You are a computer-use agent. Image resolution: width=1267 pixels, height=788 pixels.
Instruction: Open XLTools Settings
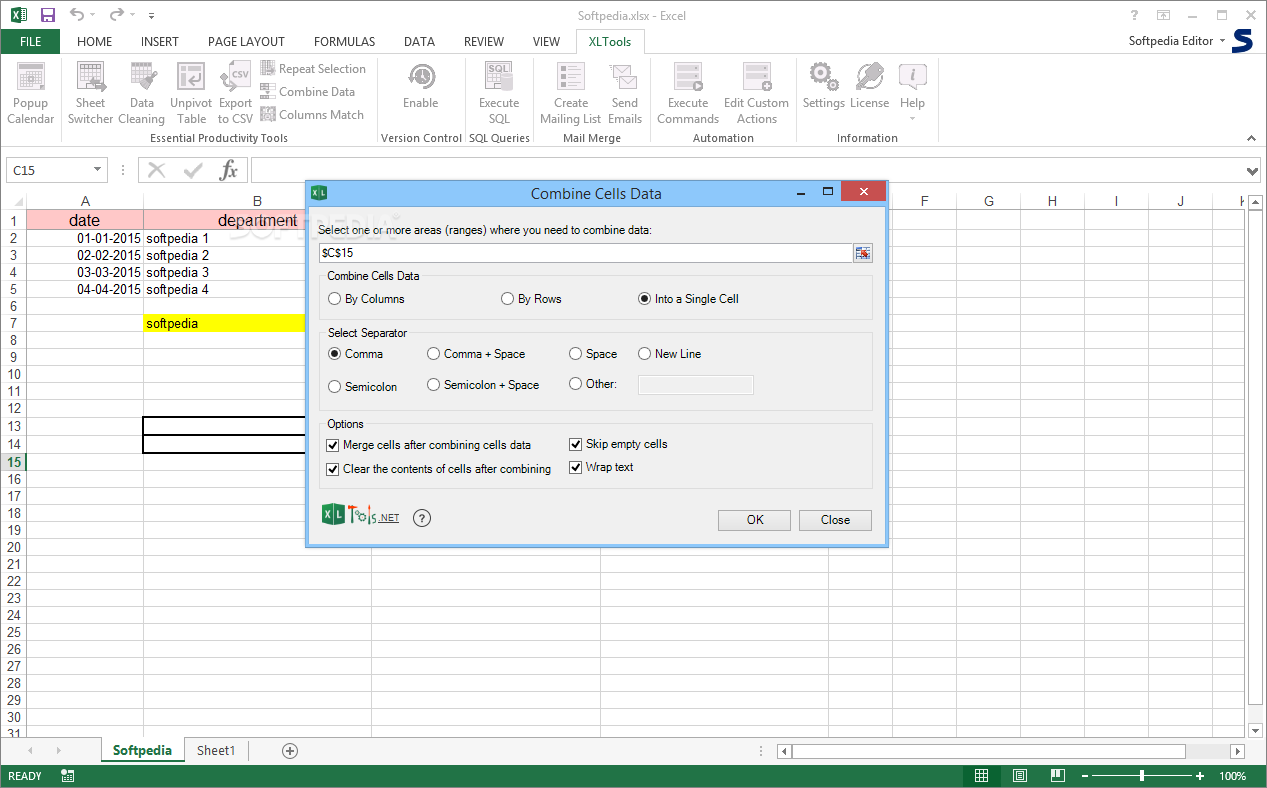(824, 87)
